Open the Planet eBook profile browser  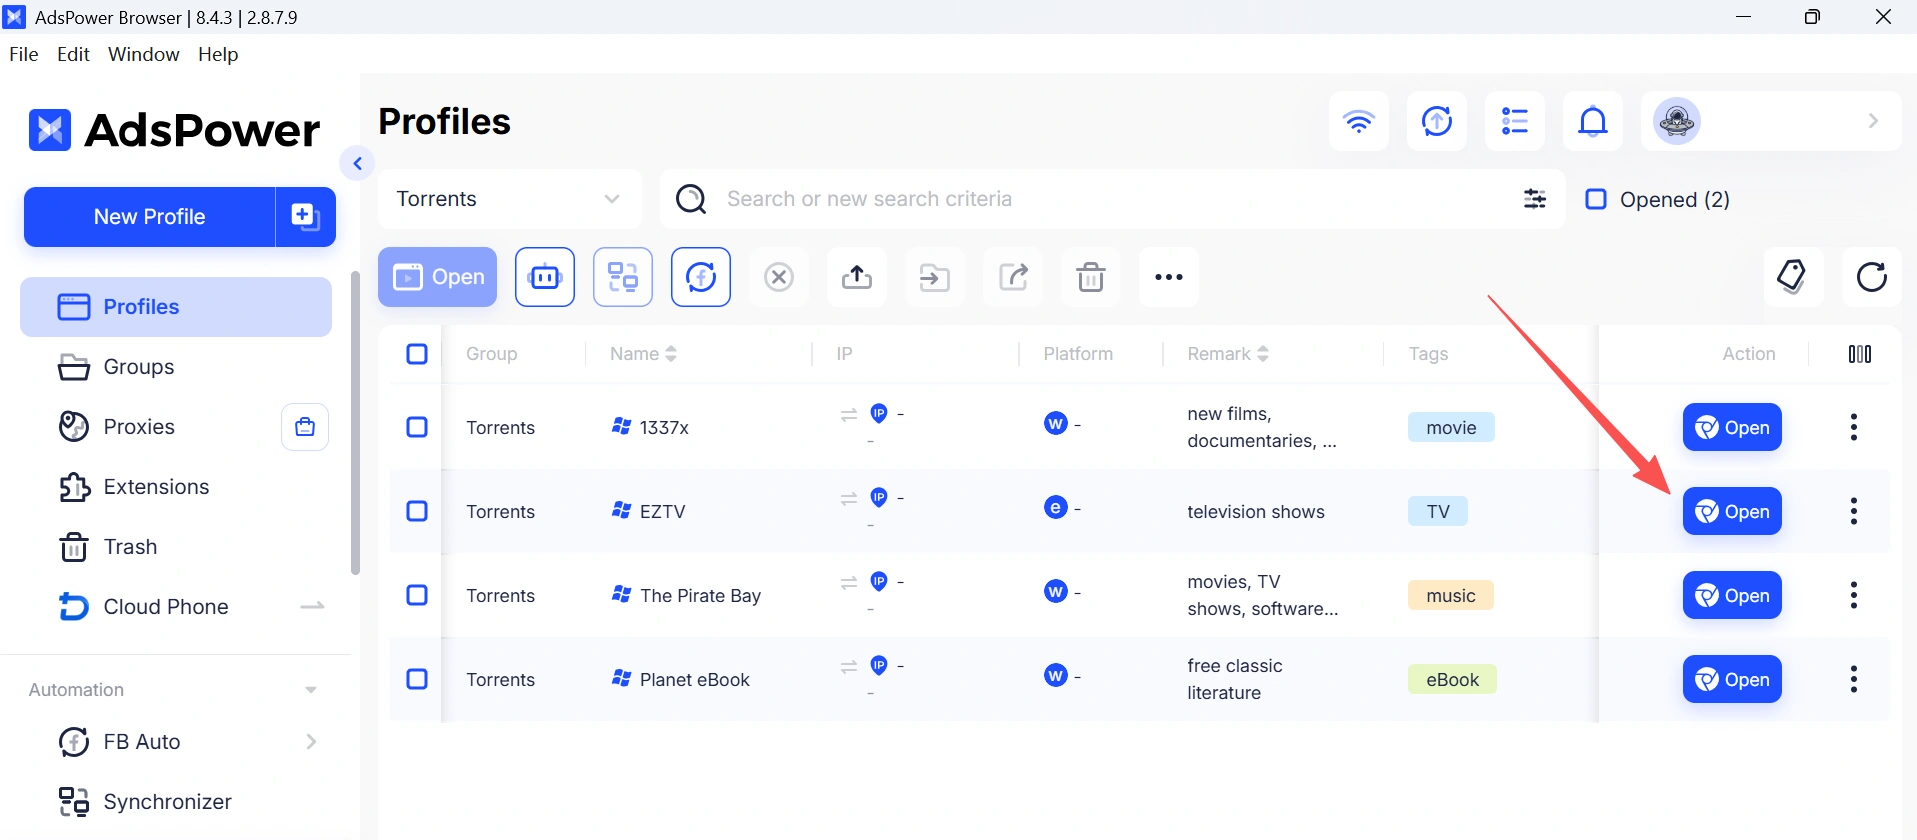click(1732, 679)
